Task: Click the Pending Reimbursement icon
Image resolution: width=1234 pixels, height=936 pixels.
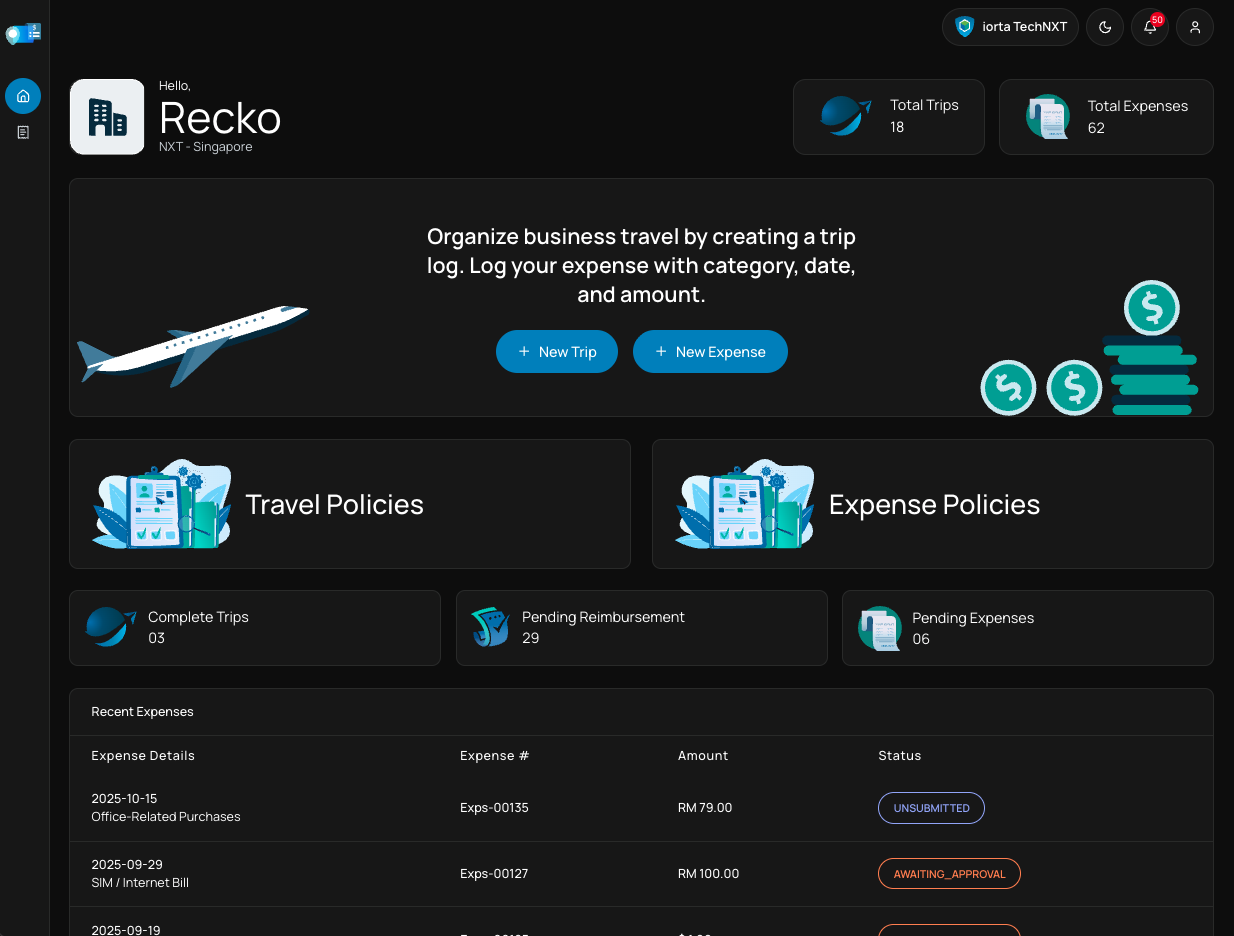Action: click(490, 627)
